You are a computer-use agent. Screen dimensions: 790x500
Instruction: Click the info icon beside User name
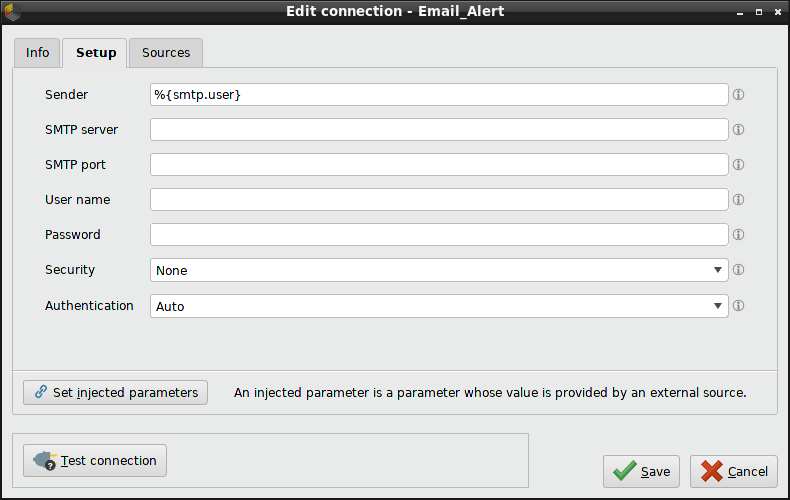739,200
